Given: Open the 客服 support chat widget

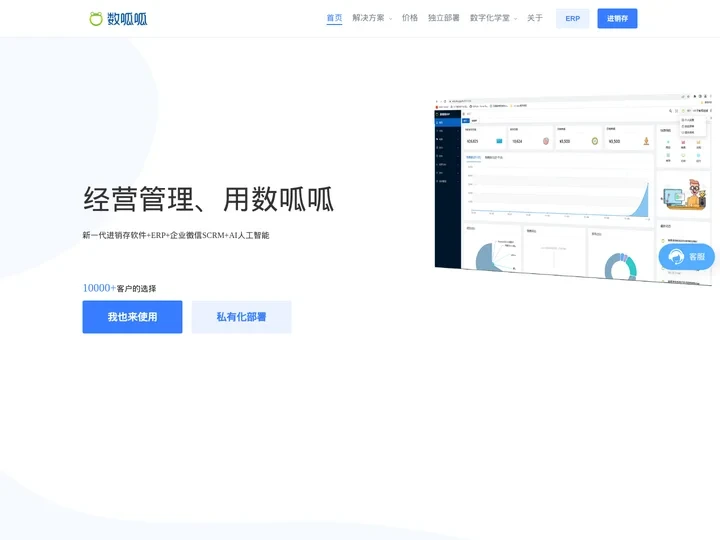Looking at the screenshot, I should click(x=686, y=256).
